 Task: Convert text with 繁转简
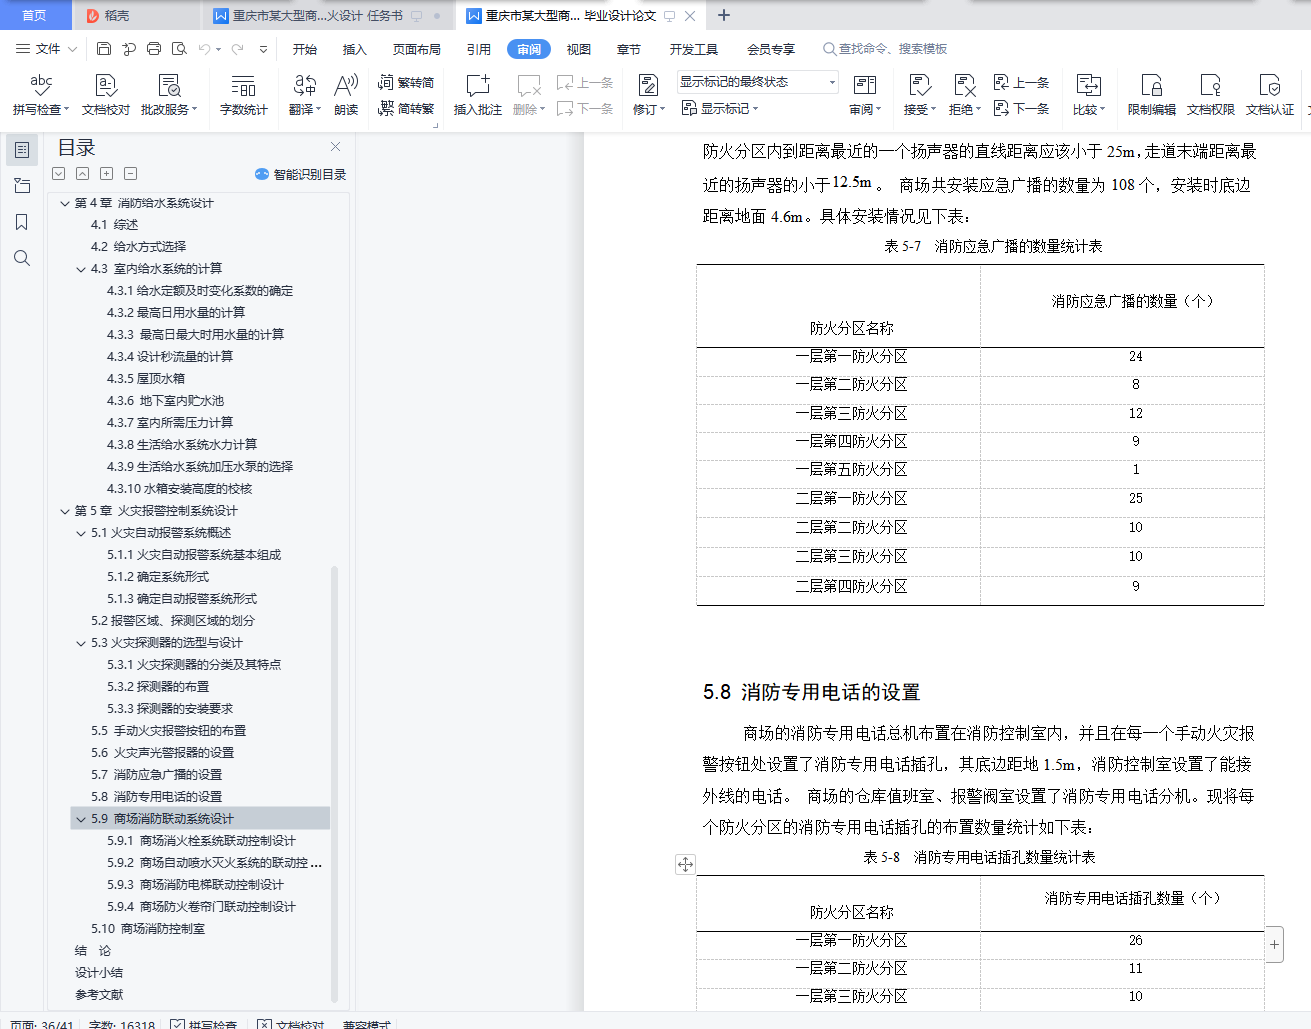coord(406,82)
